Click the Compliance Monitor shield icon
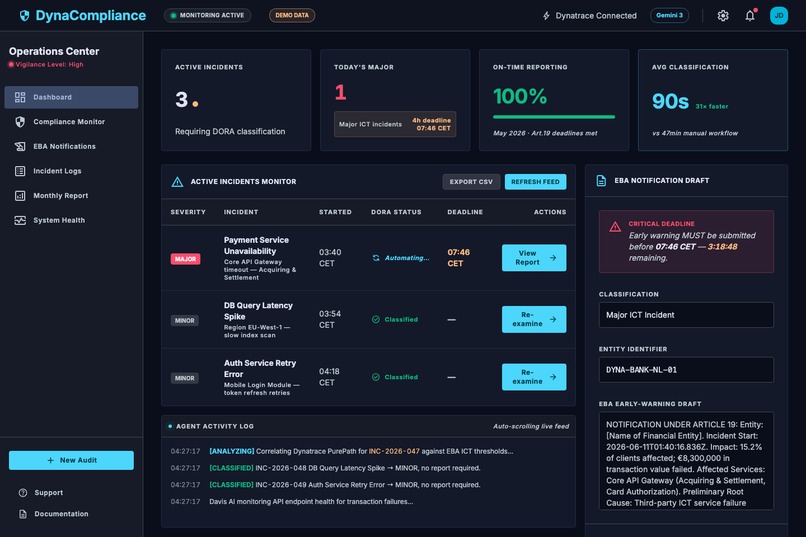The image size is (806, 537). [20, 122]
